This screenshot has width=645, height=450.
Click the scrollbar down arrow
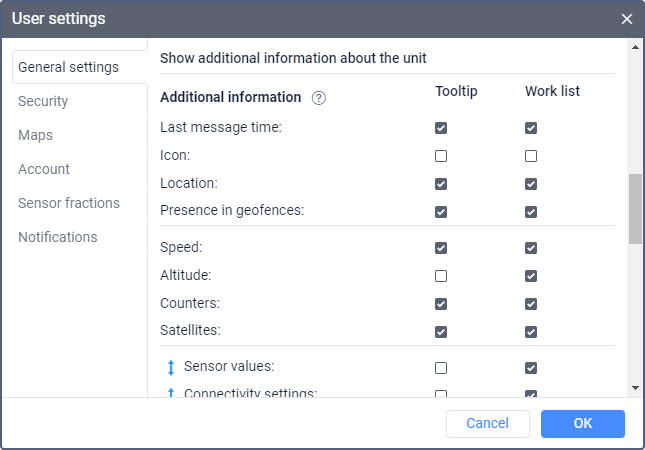(635, 387)
